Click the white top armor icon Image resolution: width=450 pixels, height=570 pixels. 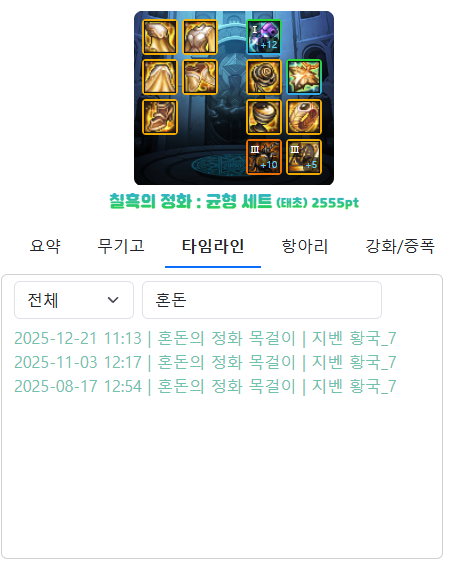pos(200,37)
